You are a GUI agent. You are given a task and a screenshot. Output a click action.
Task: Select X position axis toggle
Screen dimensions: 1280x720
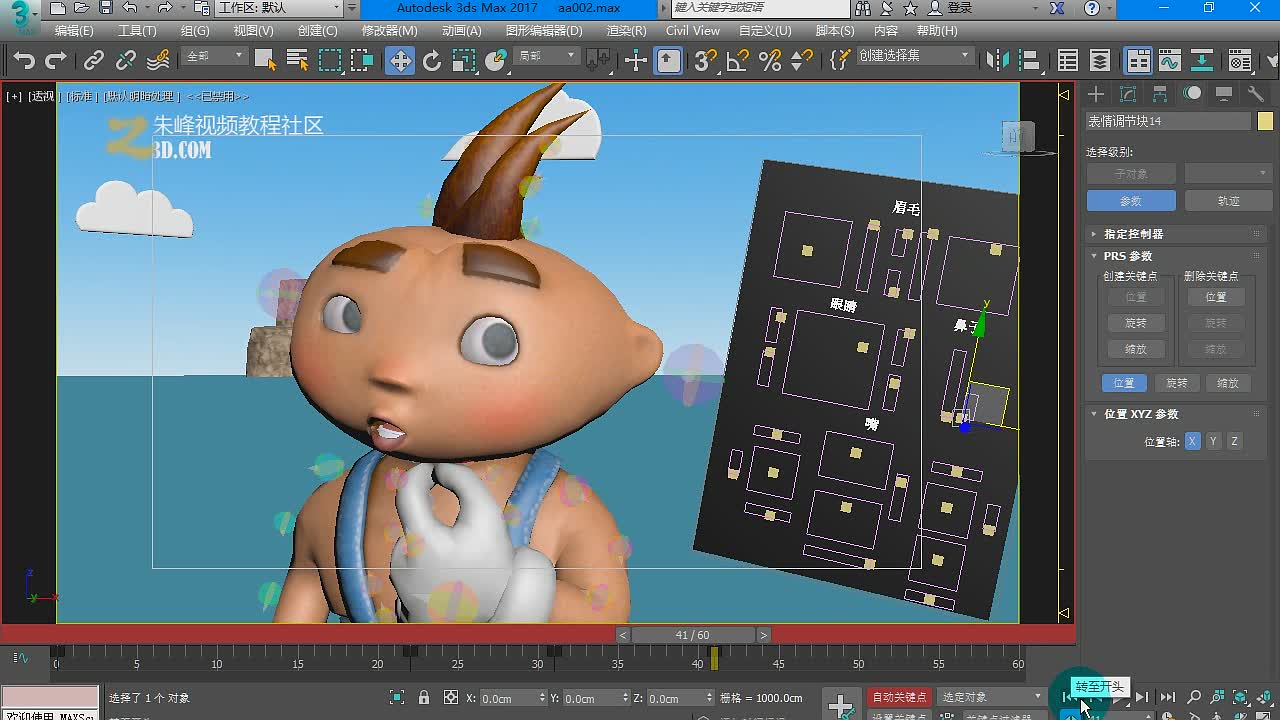coord(1192,441)
